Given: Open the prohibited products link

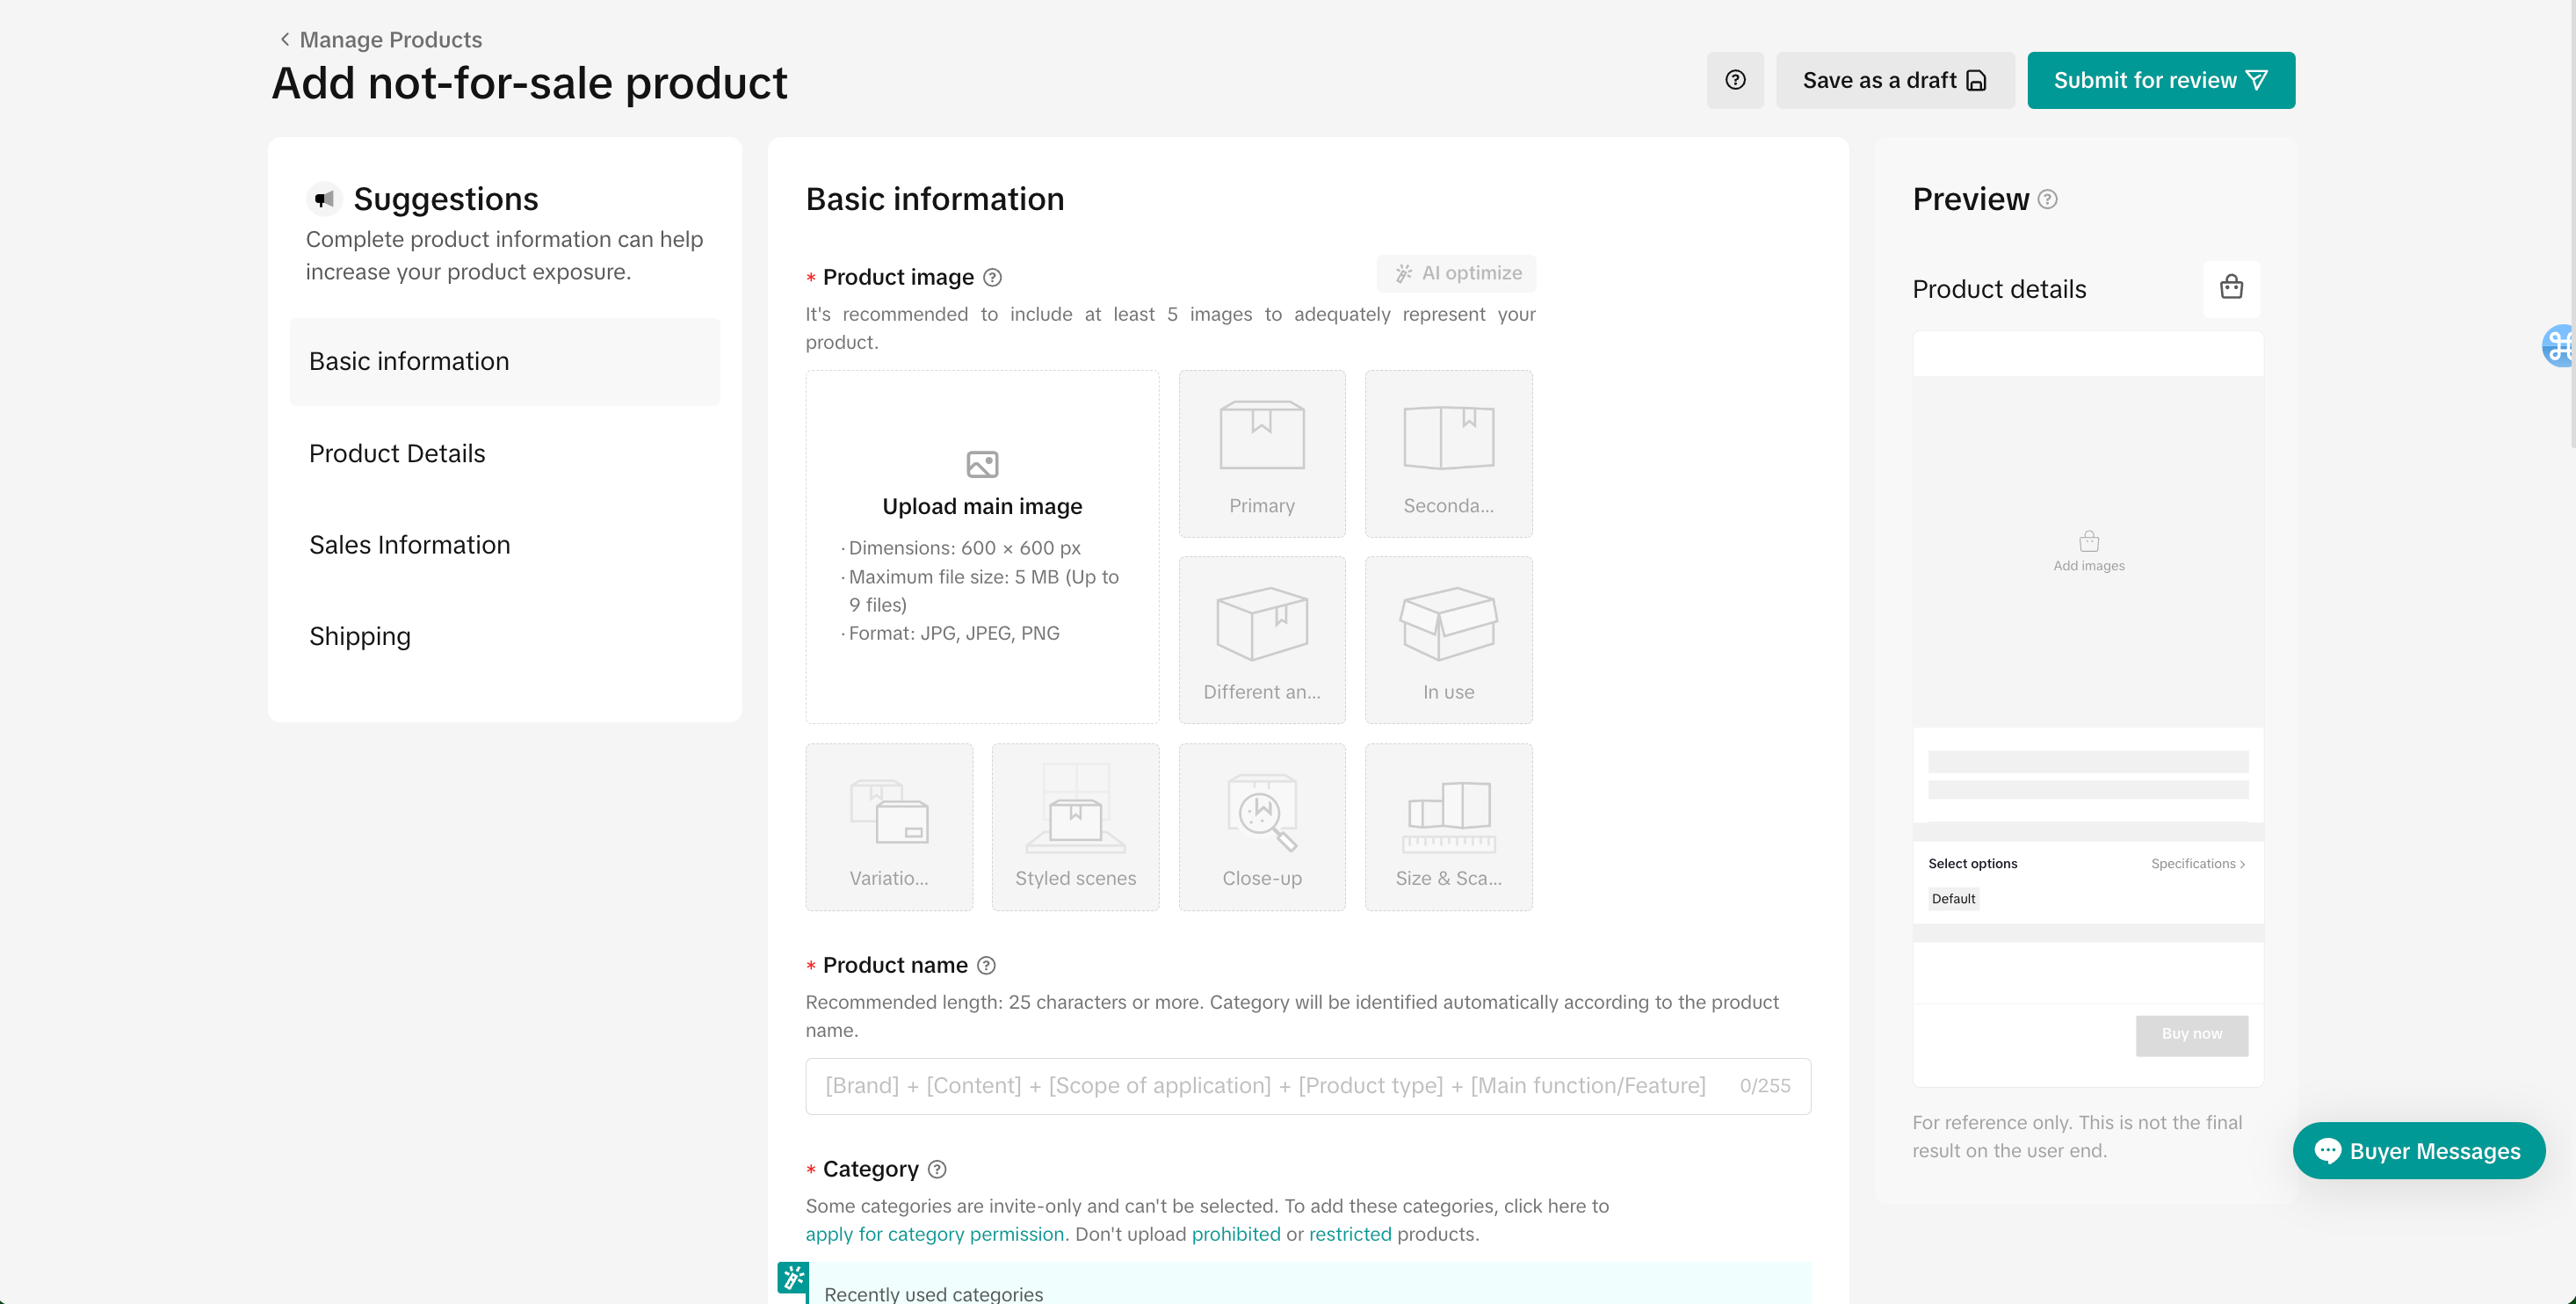Looking at the screenshot, I should coord(1235,1234).
